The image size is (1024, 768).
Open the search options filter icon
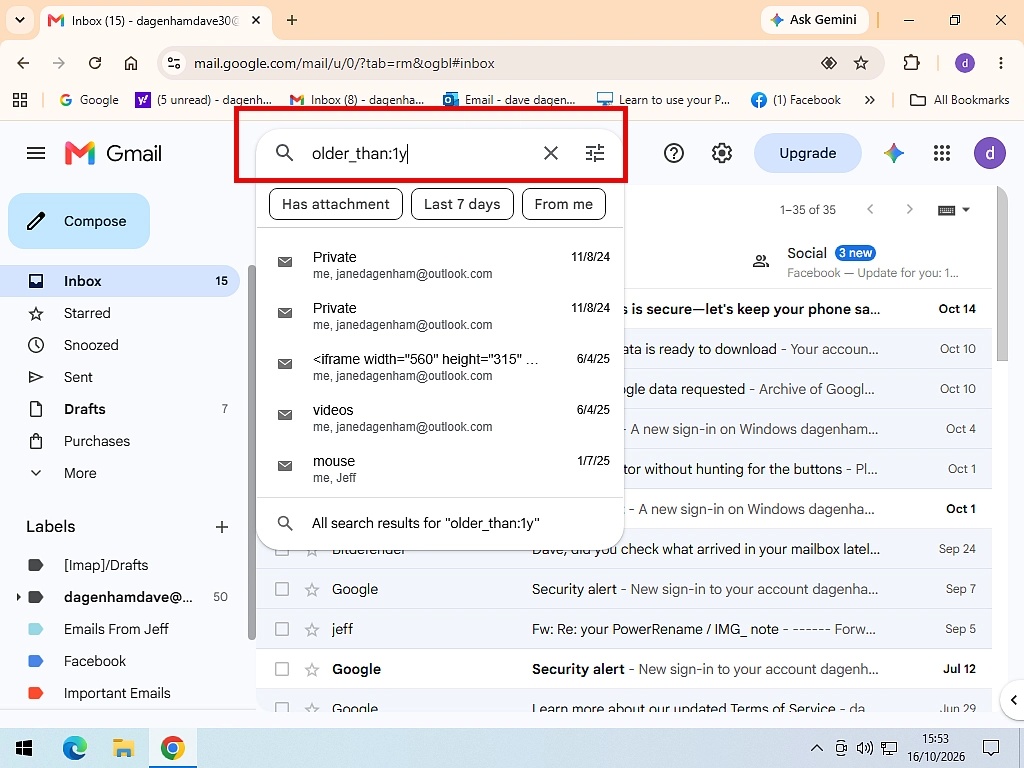tap(594, 153)
